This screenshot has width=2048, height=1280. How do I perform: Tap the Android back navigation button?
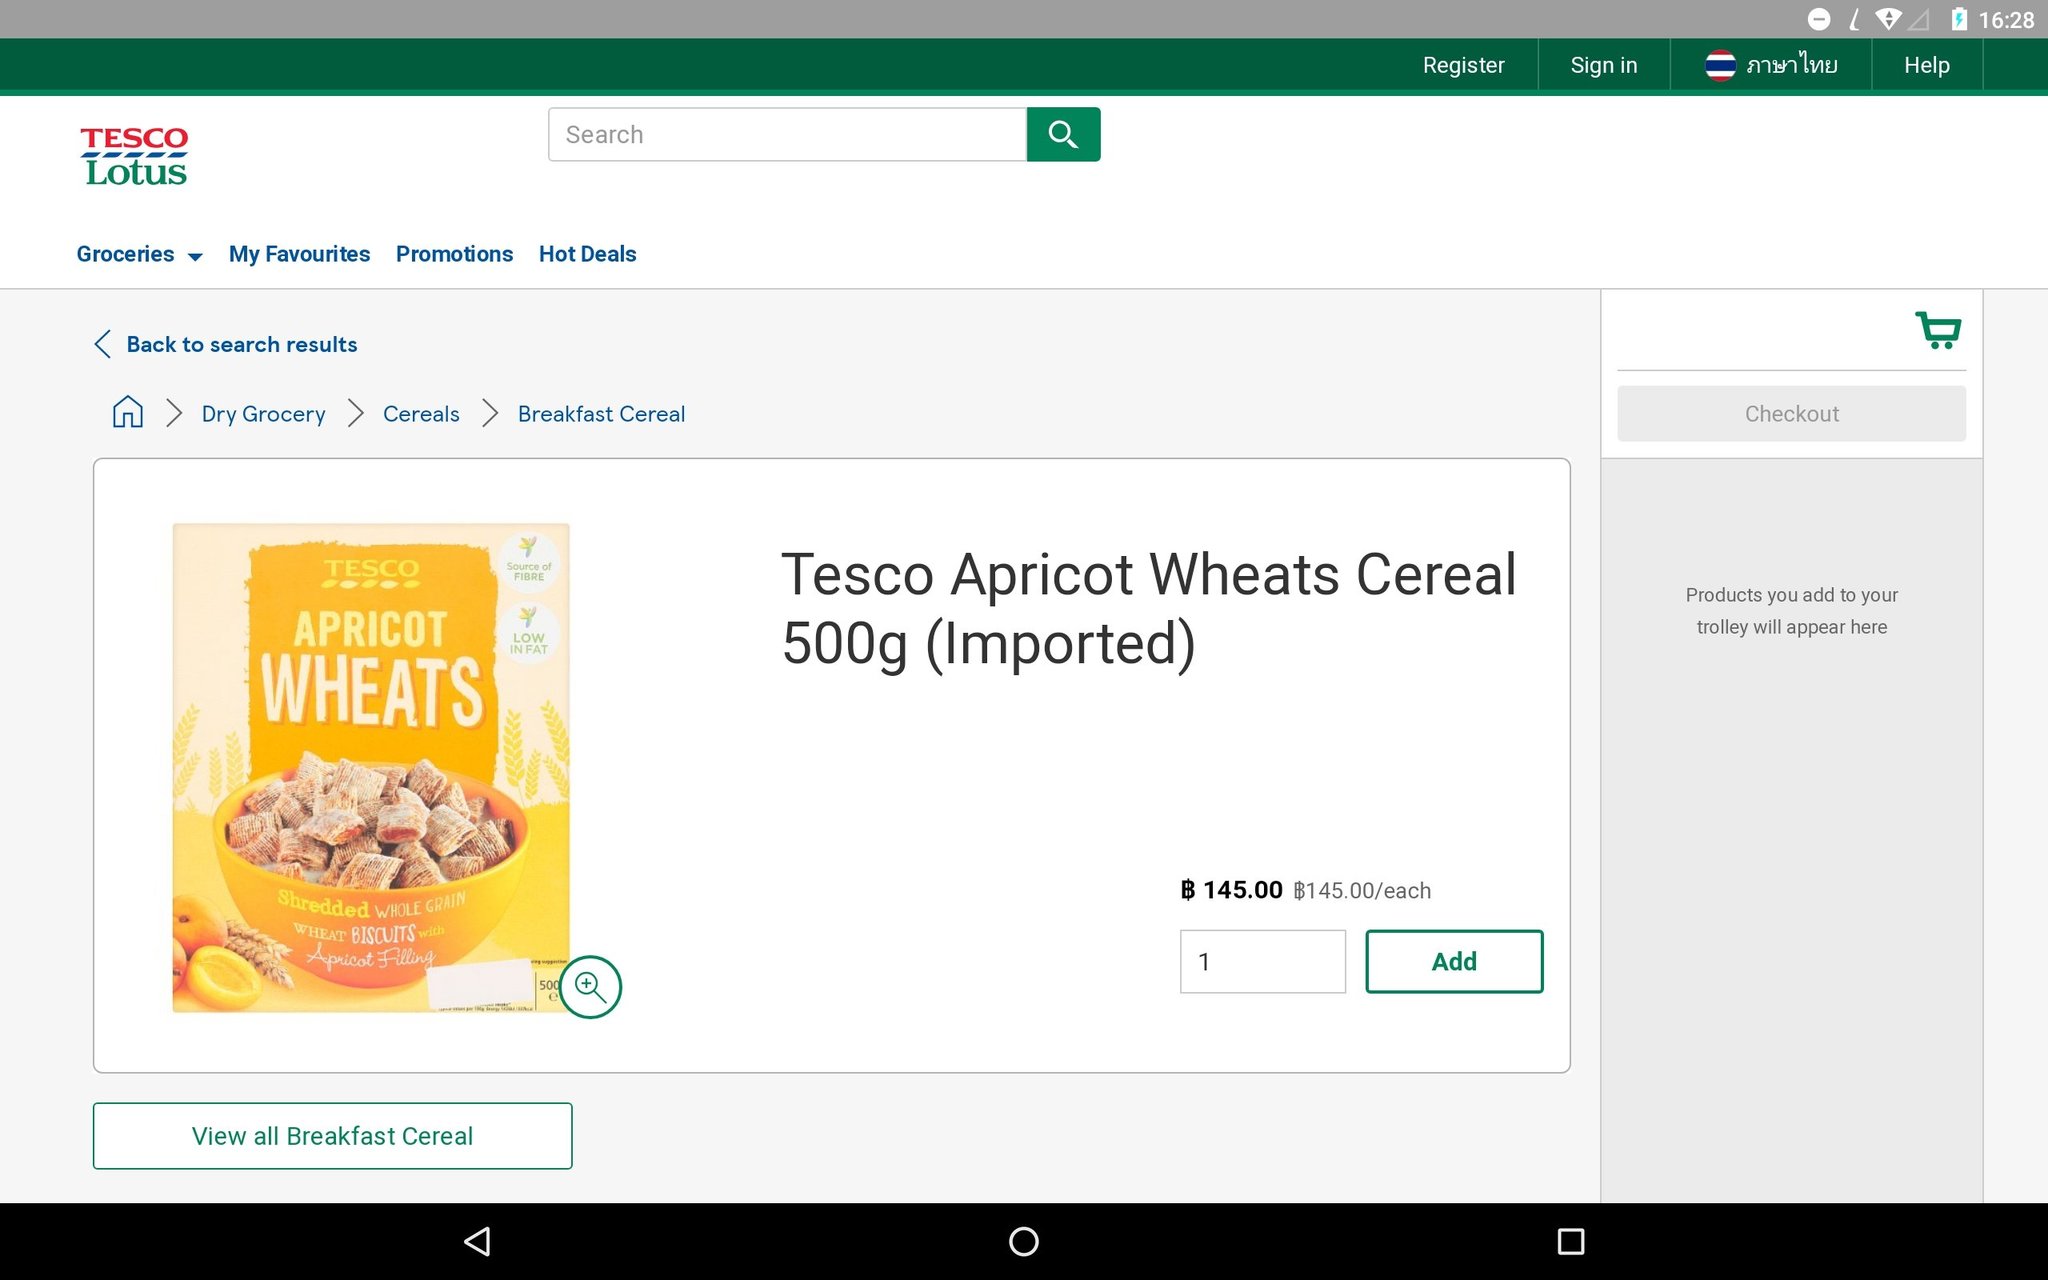(x=477, y=1241)
